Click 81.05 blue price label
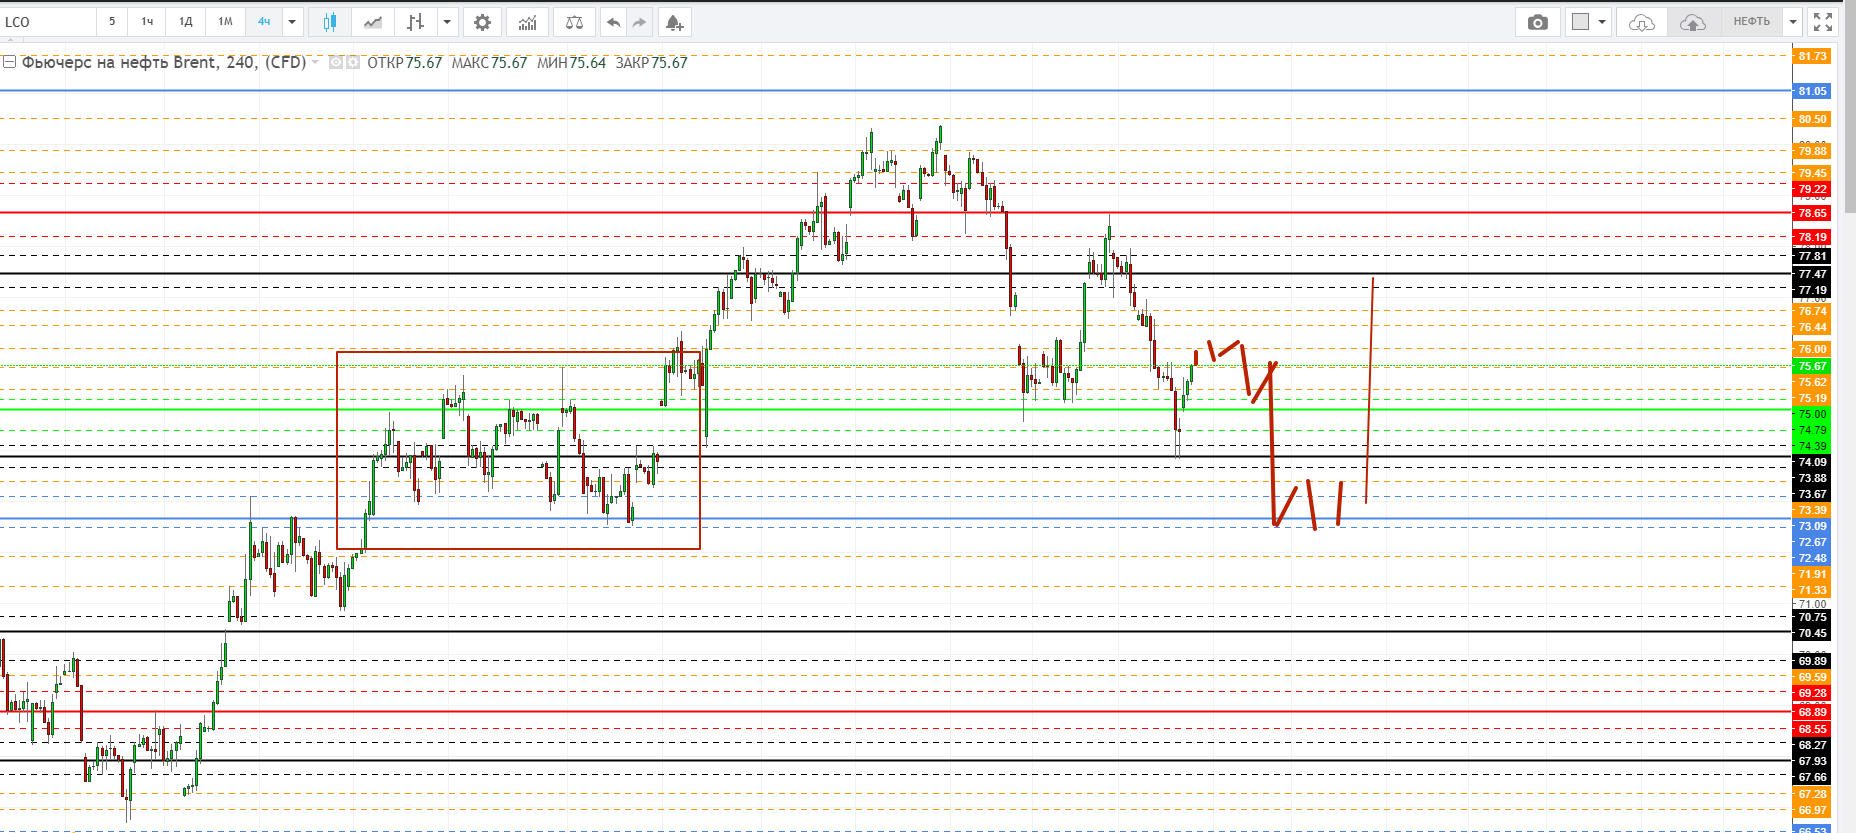 1812,91
